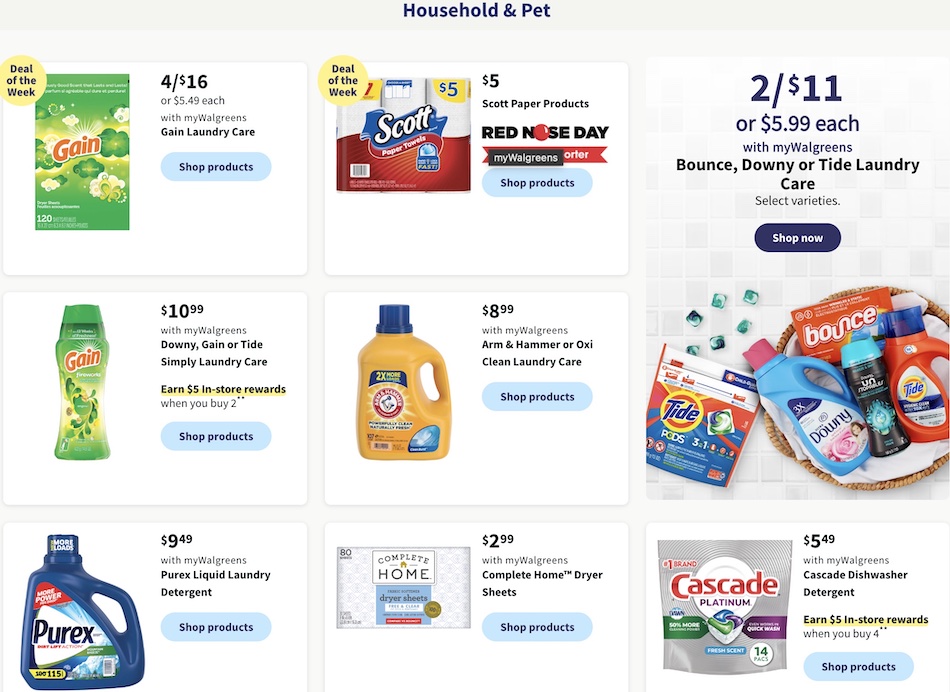
Task: Shop products for Purex Liquid Laundry Detergent
Action: 216,627
